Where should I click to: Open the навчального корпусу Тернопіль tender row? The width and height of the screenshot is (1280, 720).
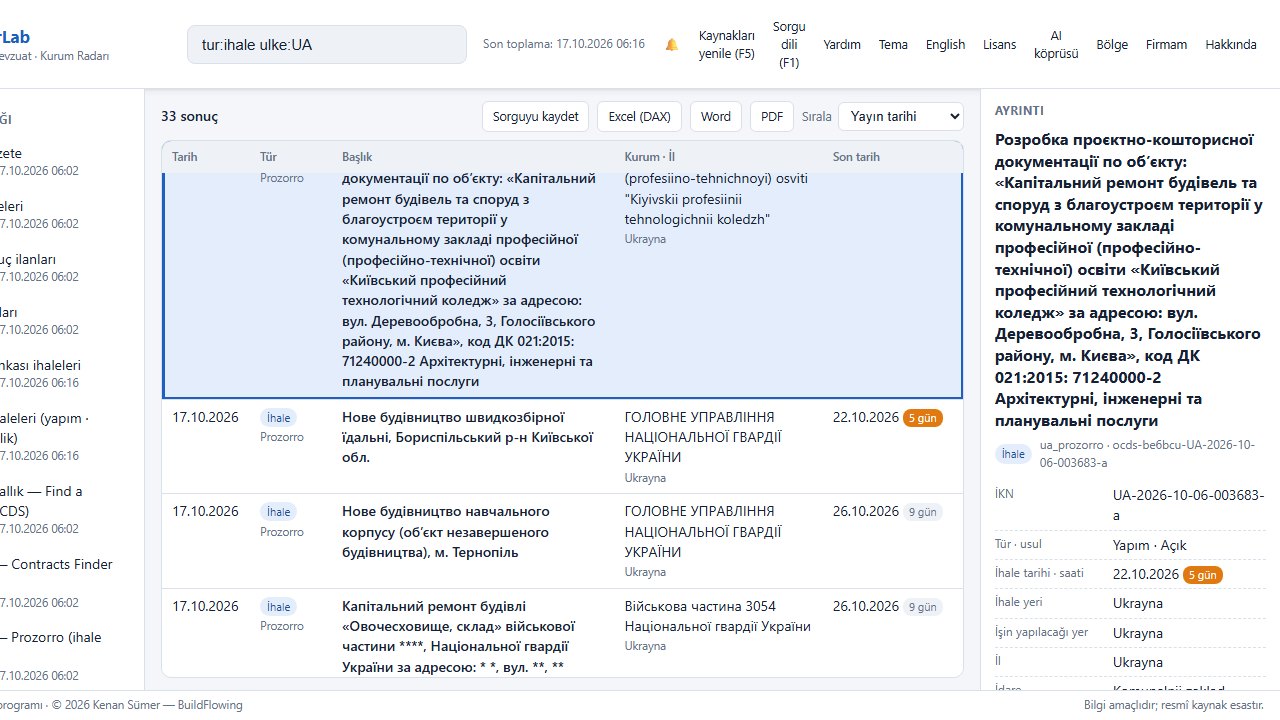[562, 541]
